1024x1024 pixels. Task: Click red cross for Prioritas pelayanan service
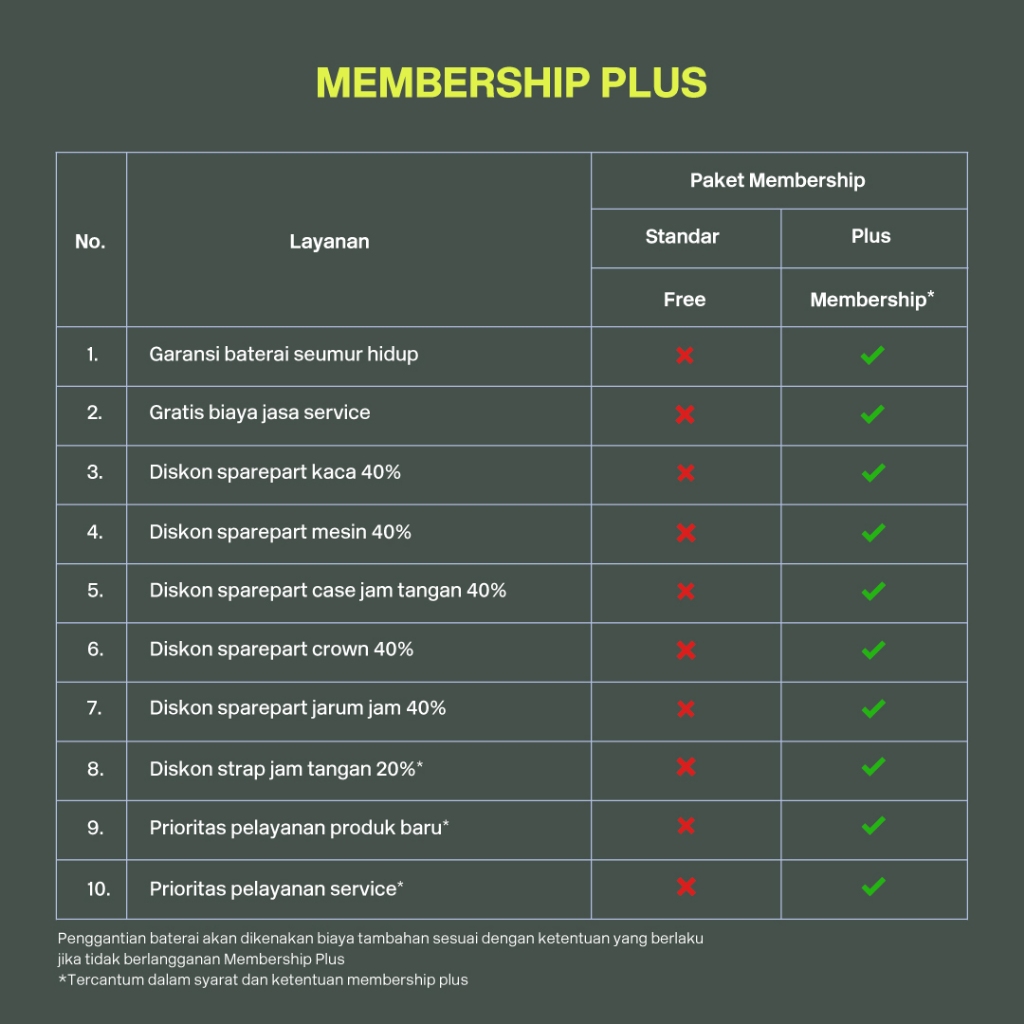click(685, 886)
